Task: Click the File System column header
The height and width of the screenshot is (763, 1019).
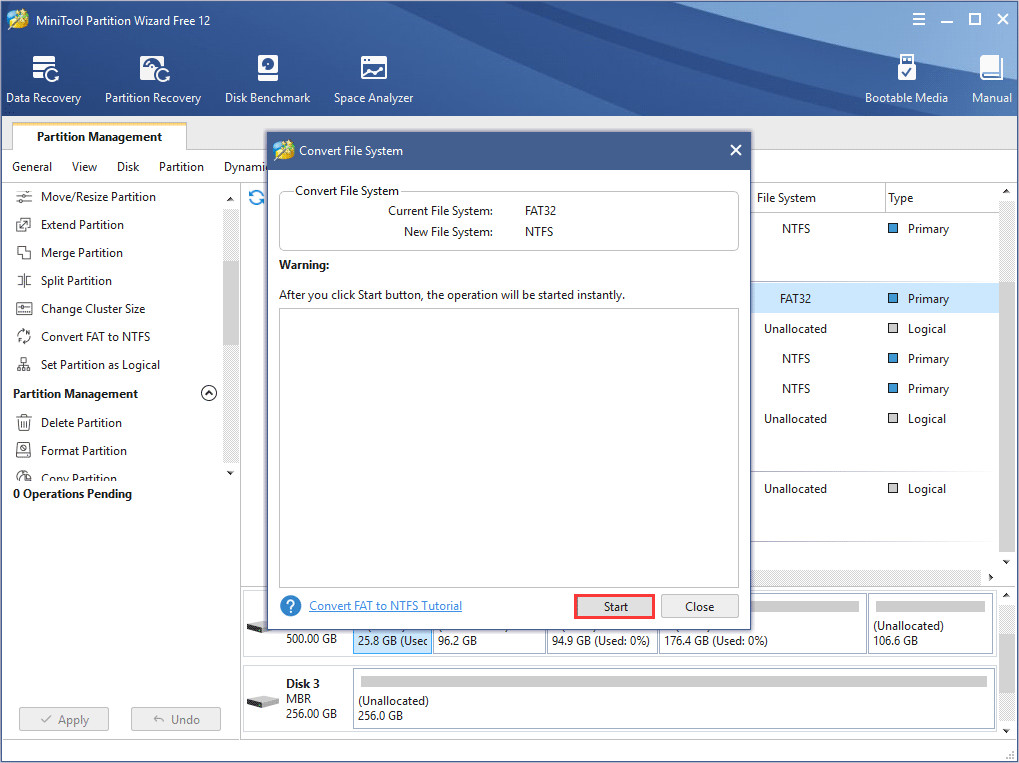Action: (x=818, y=198)
